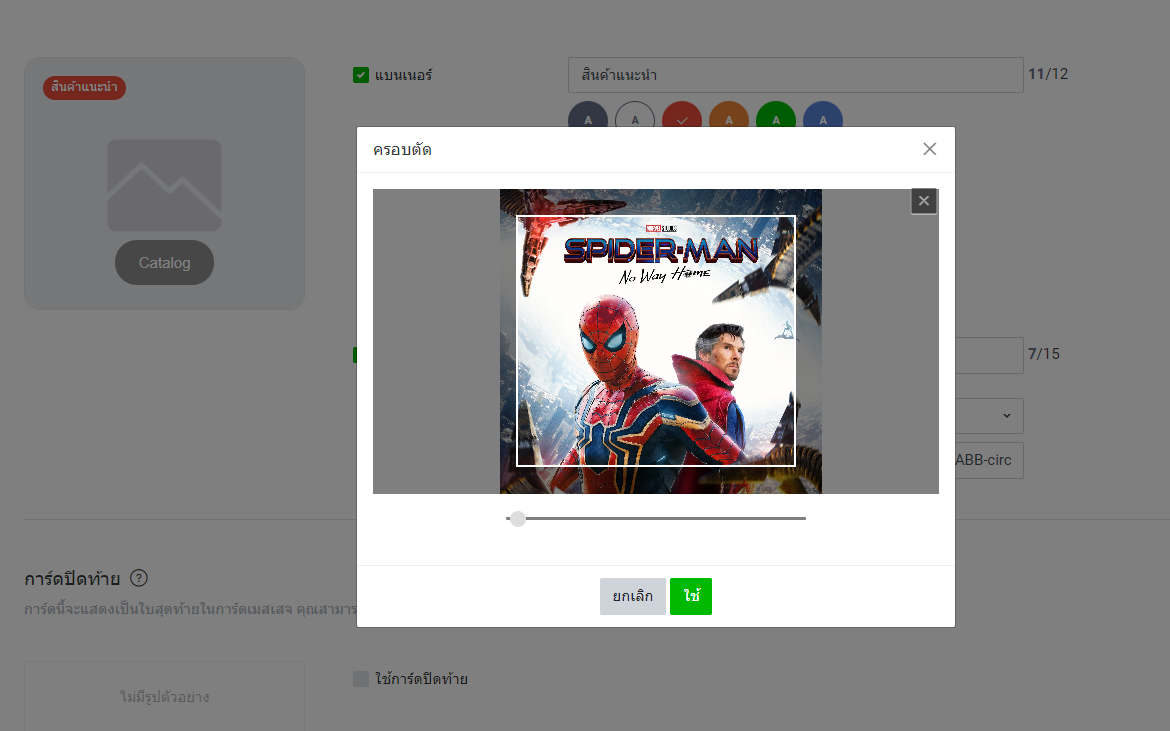Click the image placeholder icon in preview card
This screenshot has width=1170, height=731.
(164, 185)
